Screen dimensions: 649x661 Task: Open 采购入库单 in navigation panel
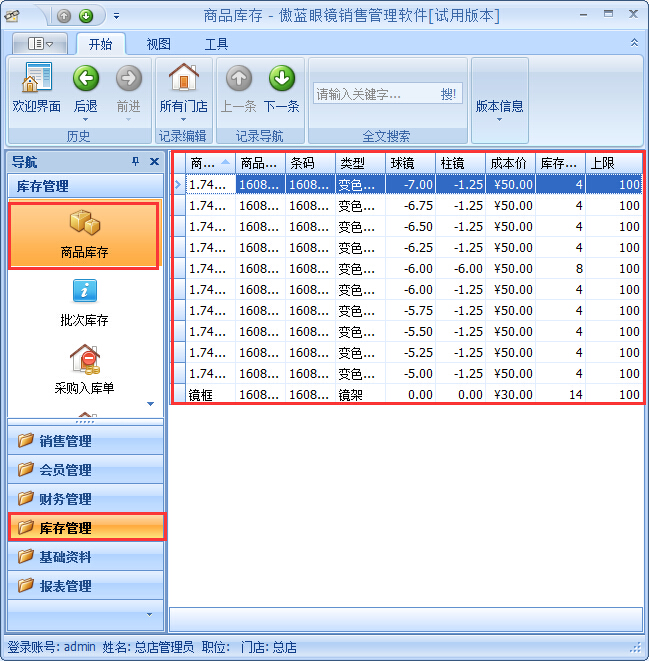tap(84, 368)
